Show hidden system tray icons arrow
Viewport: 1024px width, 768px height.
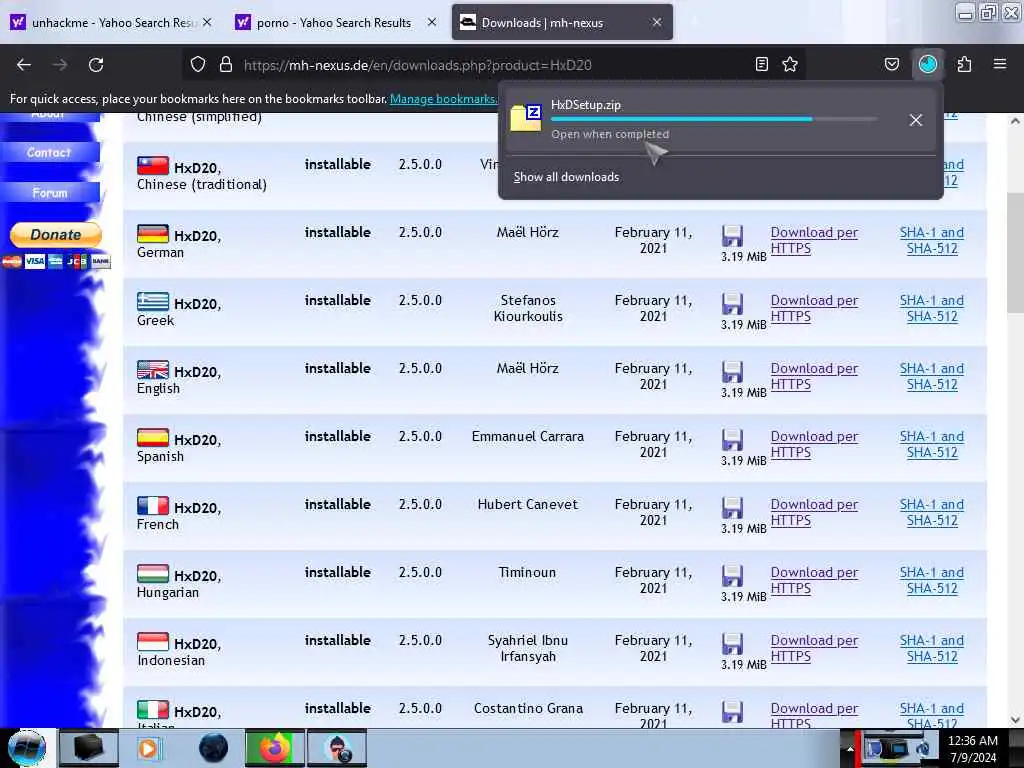(850, 749)
